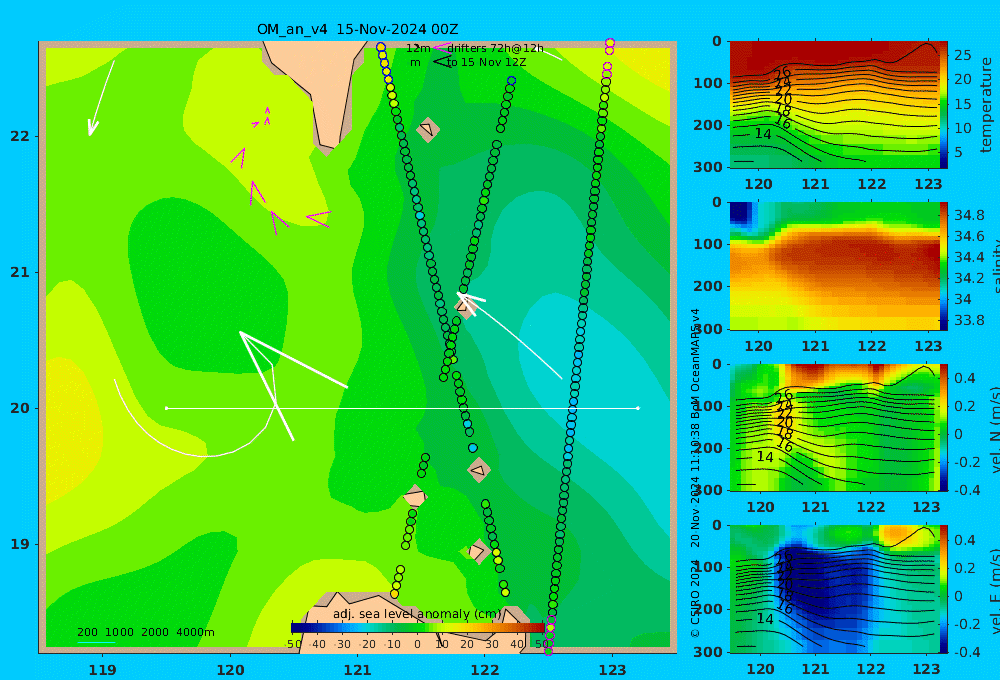Click the dark blue low-salinity patch in the salinity panel
1000x680 pixels.
point(741,213)
